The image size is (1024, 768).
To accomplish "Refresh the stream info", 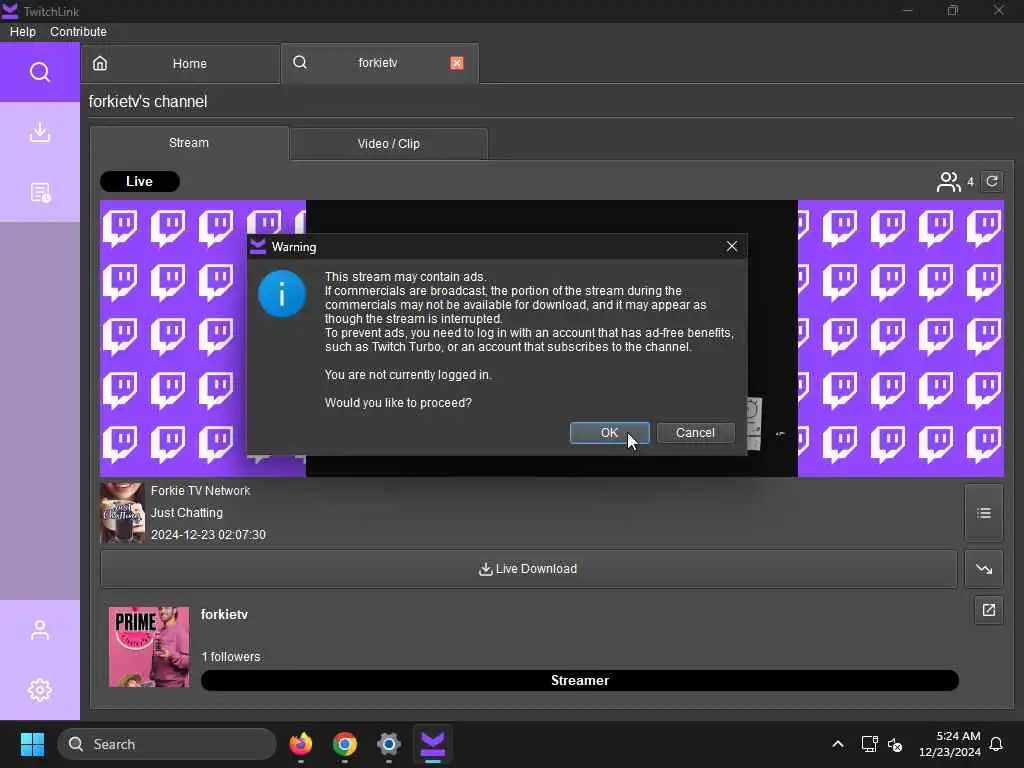I will click(x=992, y=182).
